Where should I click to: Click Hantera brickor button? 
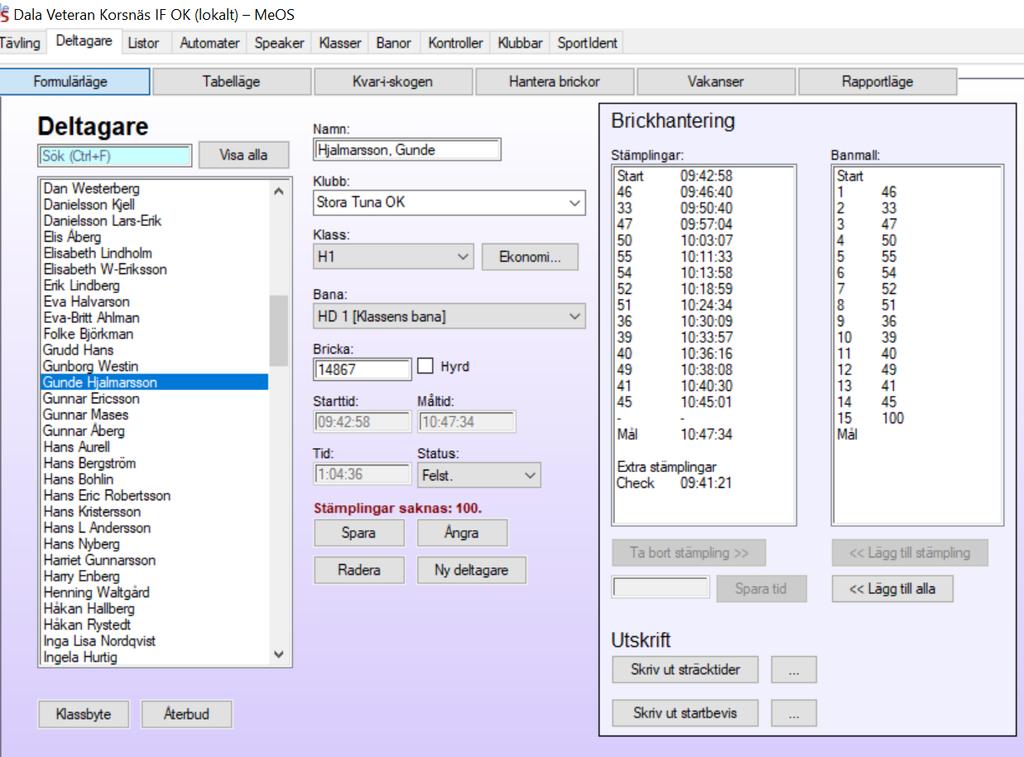tap(554, 82)
